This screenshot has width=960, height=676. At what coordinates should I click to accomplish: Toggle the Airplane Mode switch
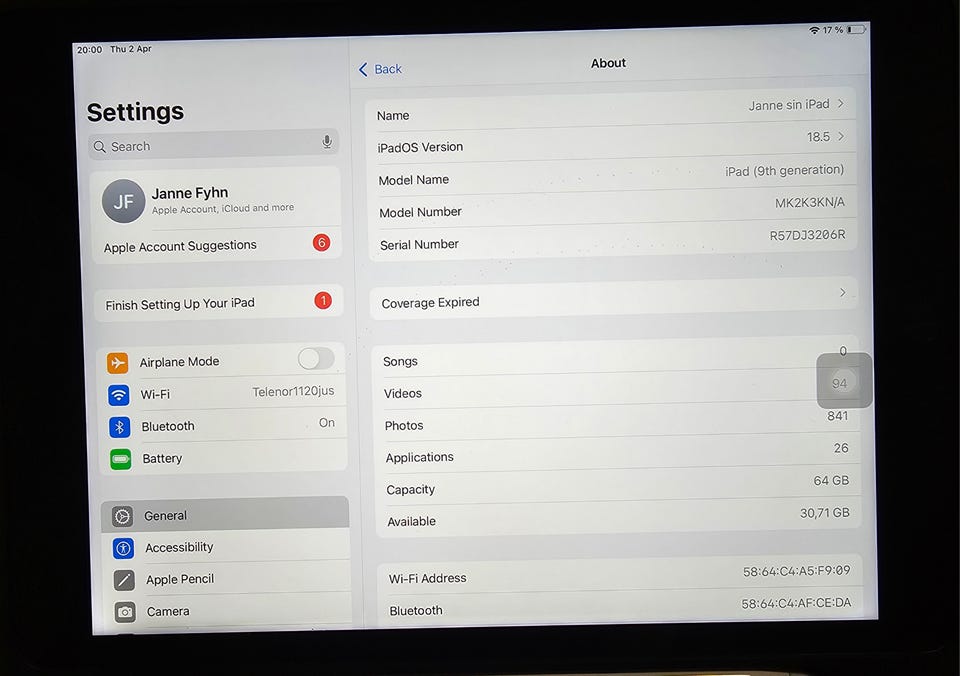pyautogui.click(x=317, y=358)
